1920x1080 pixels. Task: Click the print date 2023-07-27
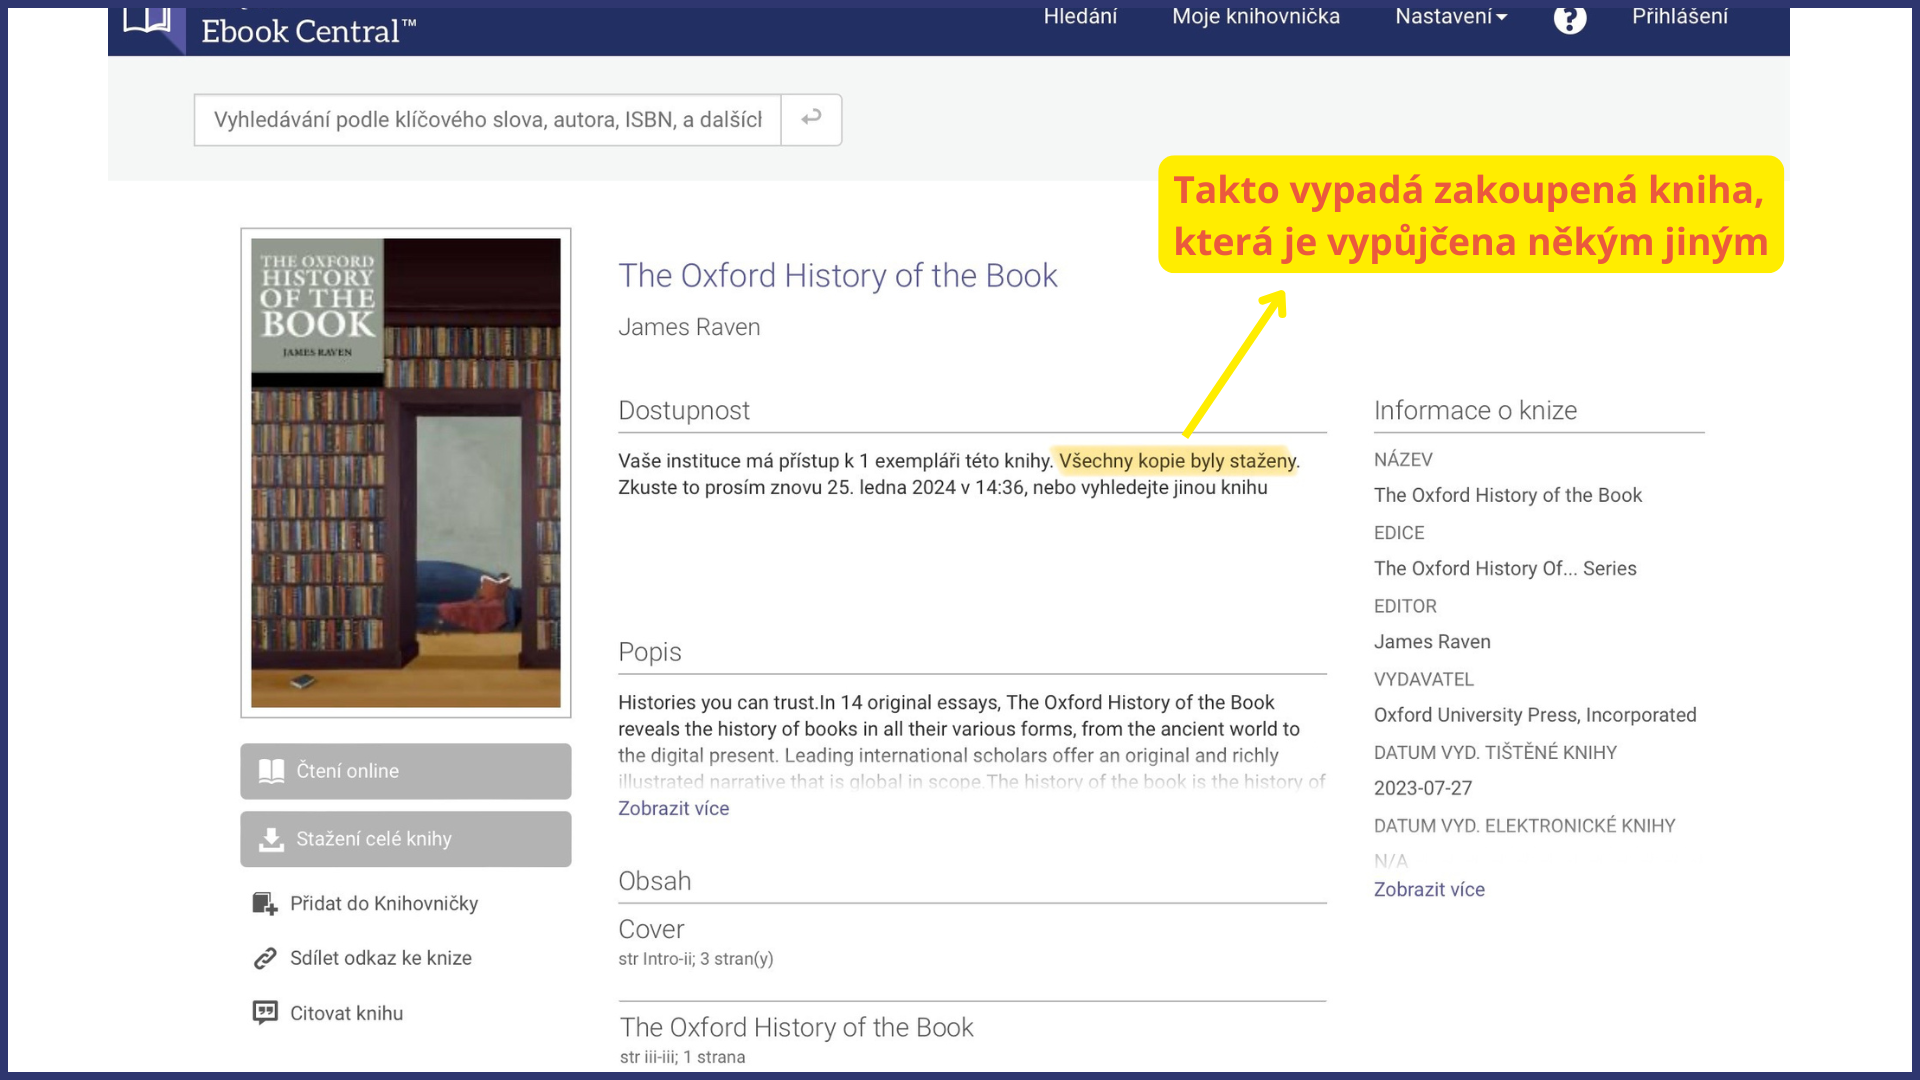tap(1423, 788)
